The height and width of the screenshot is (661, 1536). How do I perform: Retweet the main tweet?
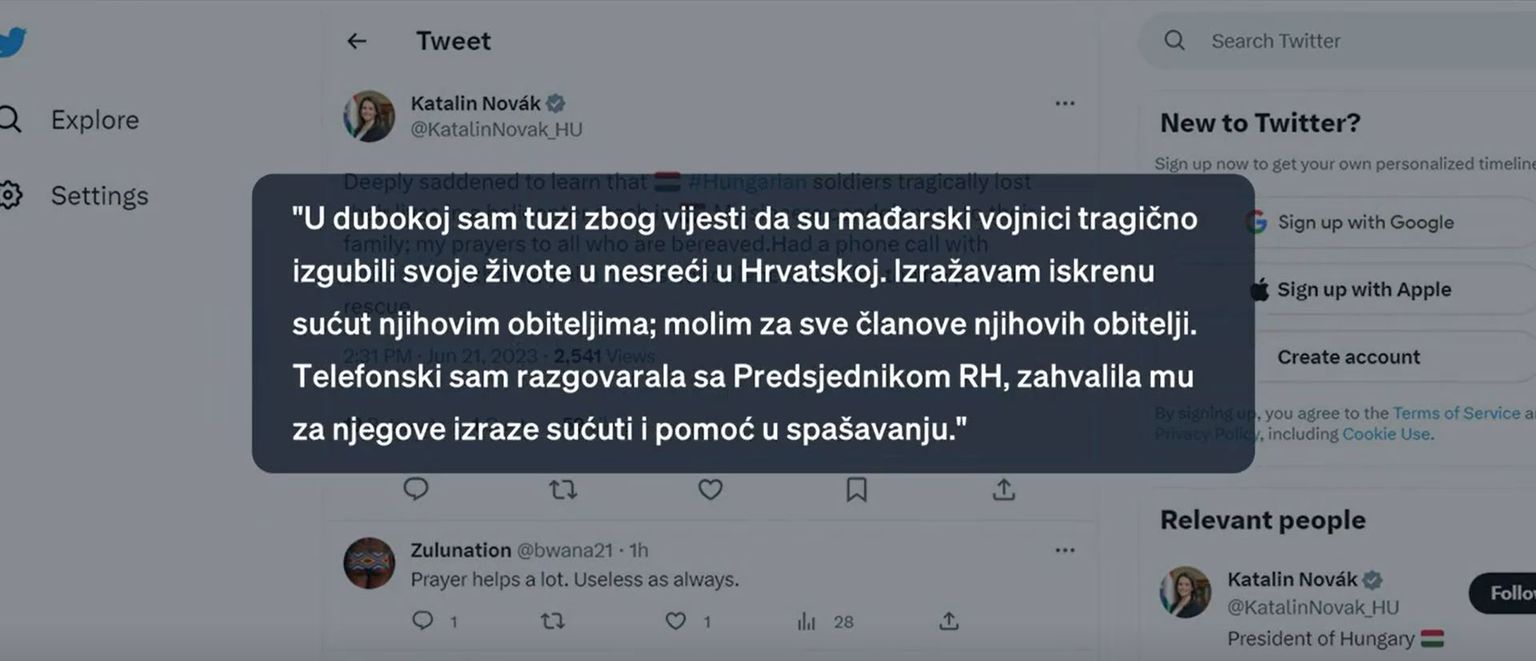pos(563,489)
